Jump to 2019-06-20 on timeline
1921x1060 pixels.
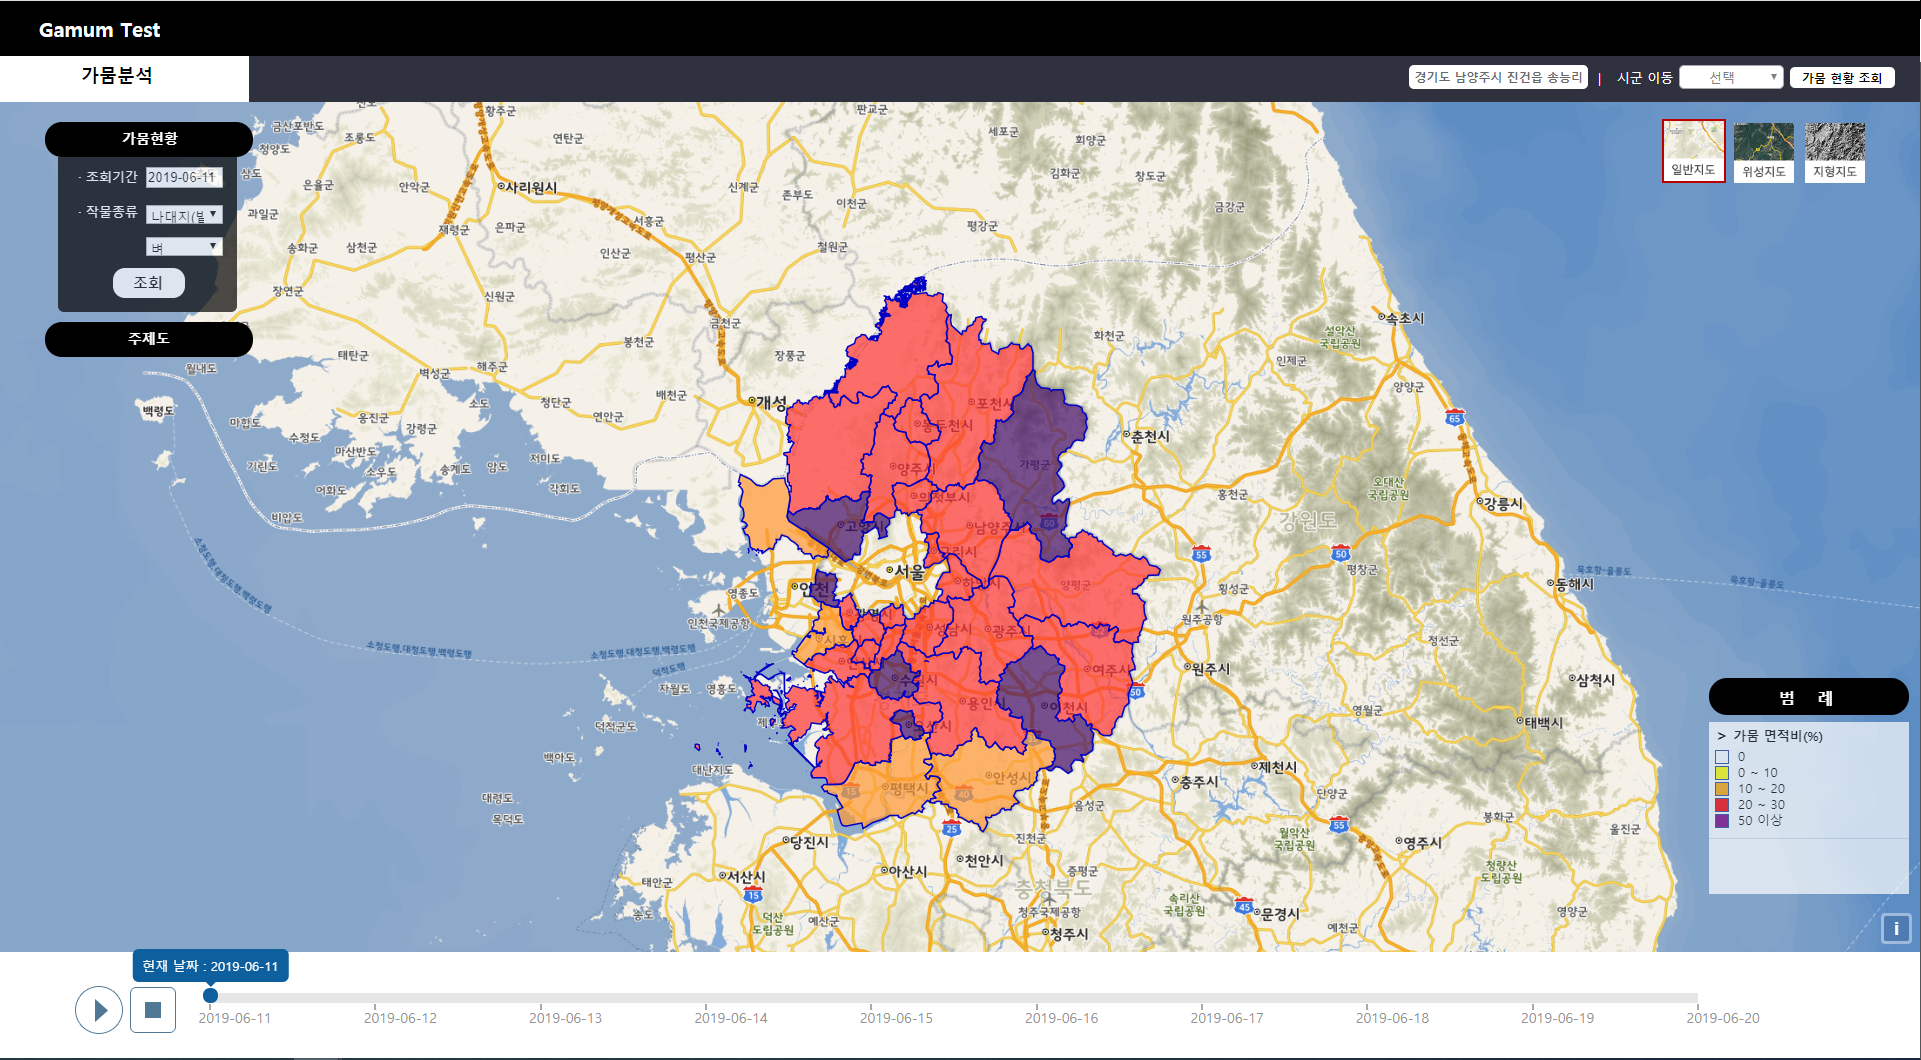pyautogui.click(x=1723, y=1018)
